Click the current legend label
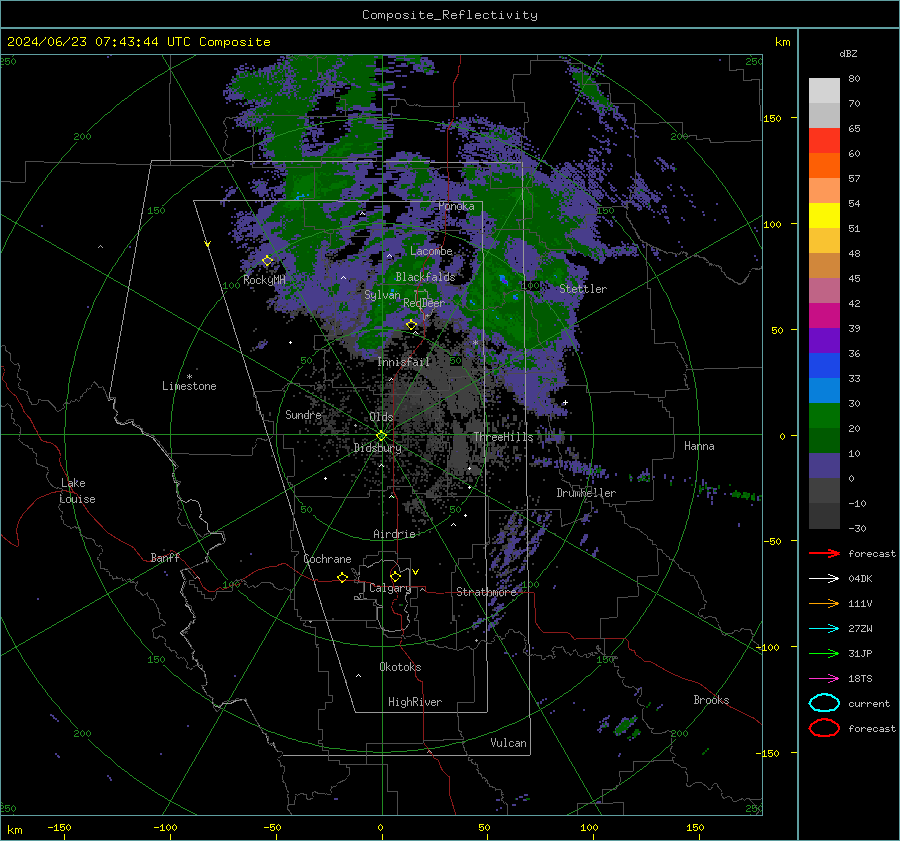 [x=869, y=703]
